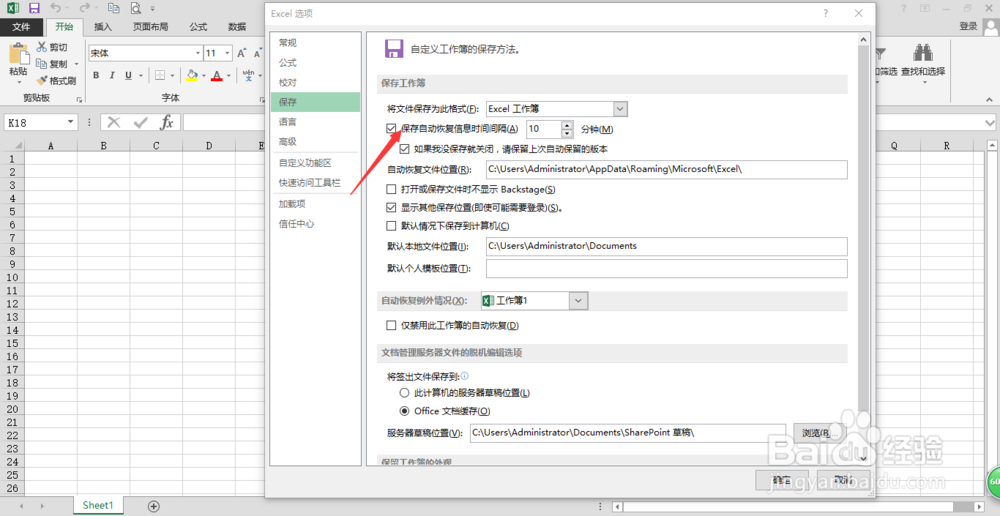The height and width of the screenshot is (516, 1000).
Task: Open the font color dropdown arrow
Action: click(228, 76)
